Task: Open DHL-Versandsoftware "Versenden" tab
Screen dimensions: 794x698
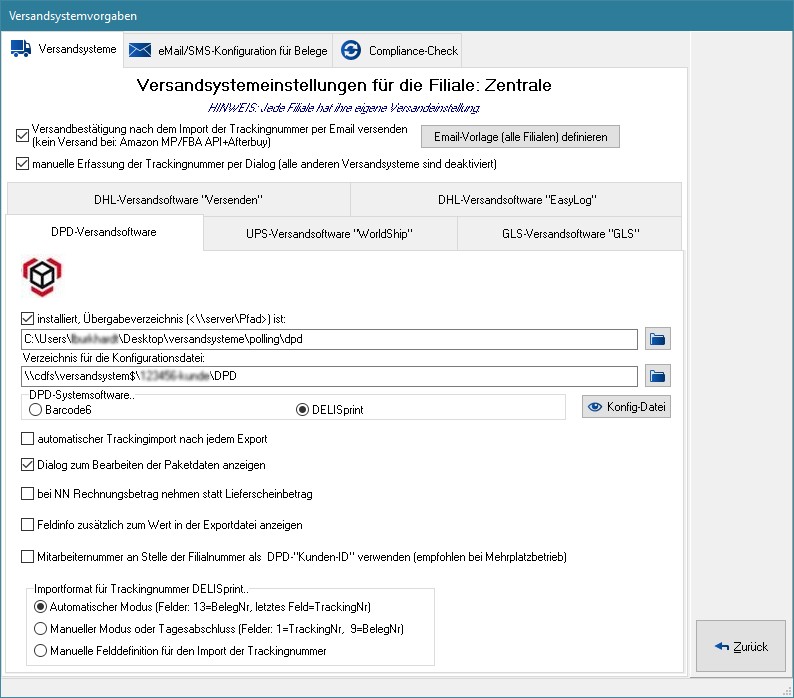Action: [x=178, y=200]
